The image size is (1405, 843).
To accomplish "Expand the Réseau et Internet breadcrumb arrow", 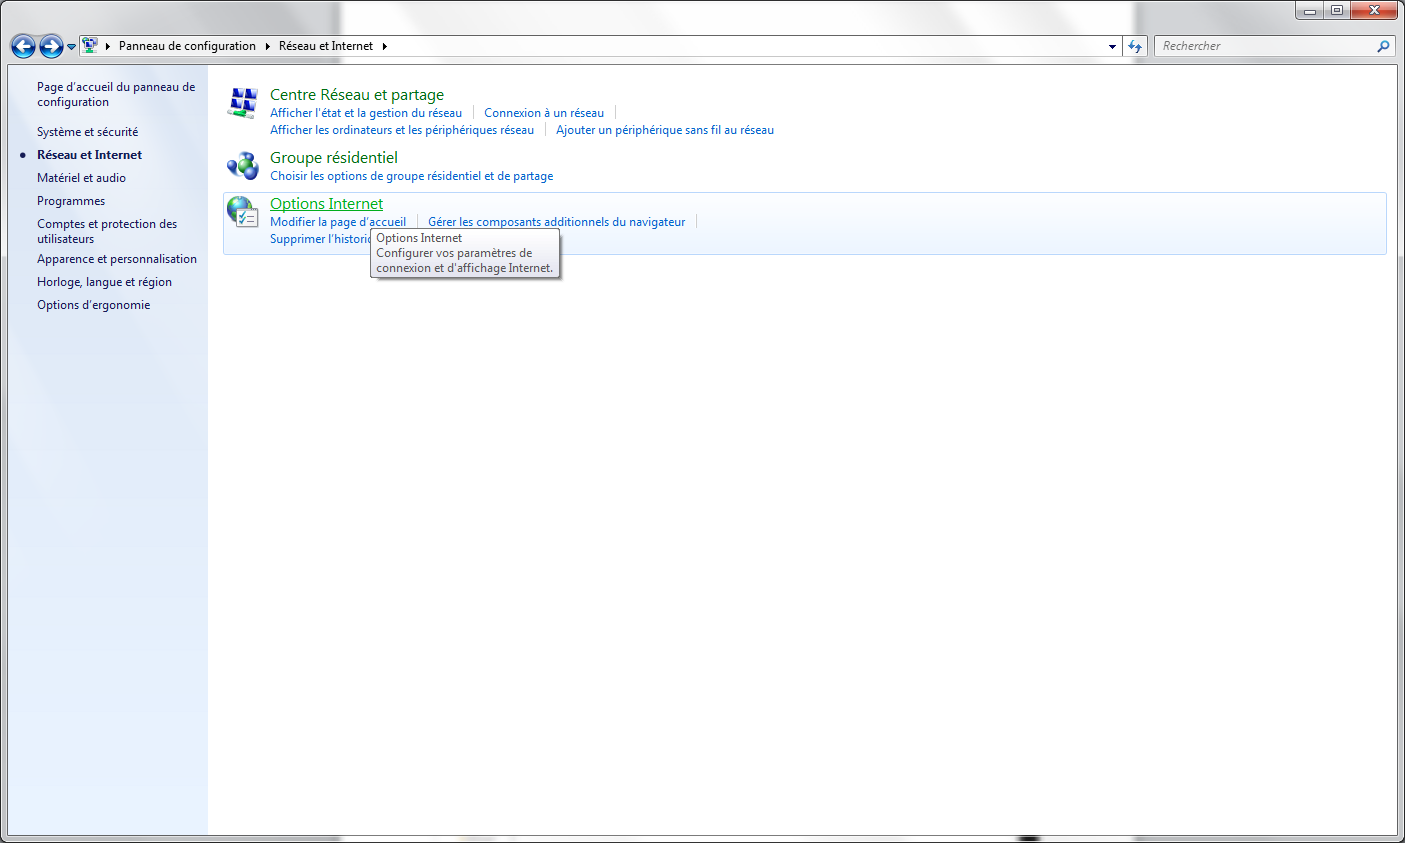I will [x=384, y=46].
